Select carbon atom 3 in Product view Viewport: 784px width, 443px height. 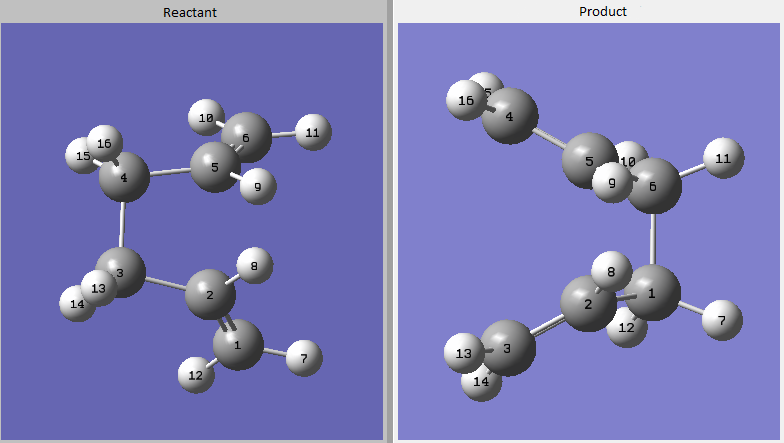[508, 348]
